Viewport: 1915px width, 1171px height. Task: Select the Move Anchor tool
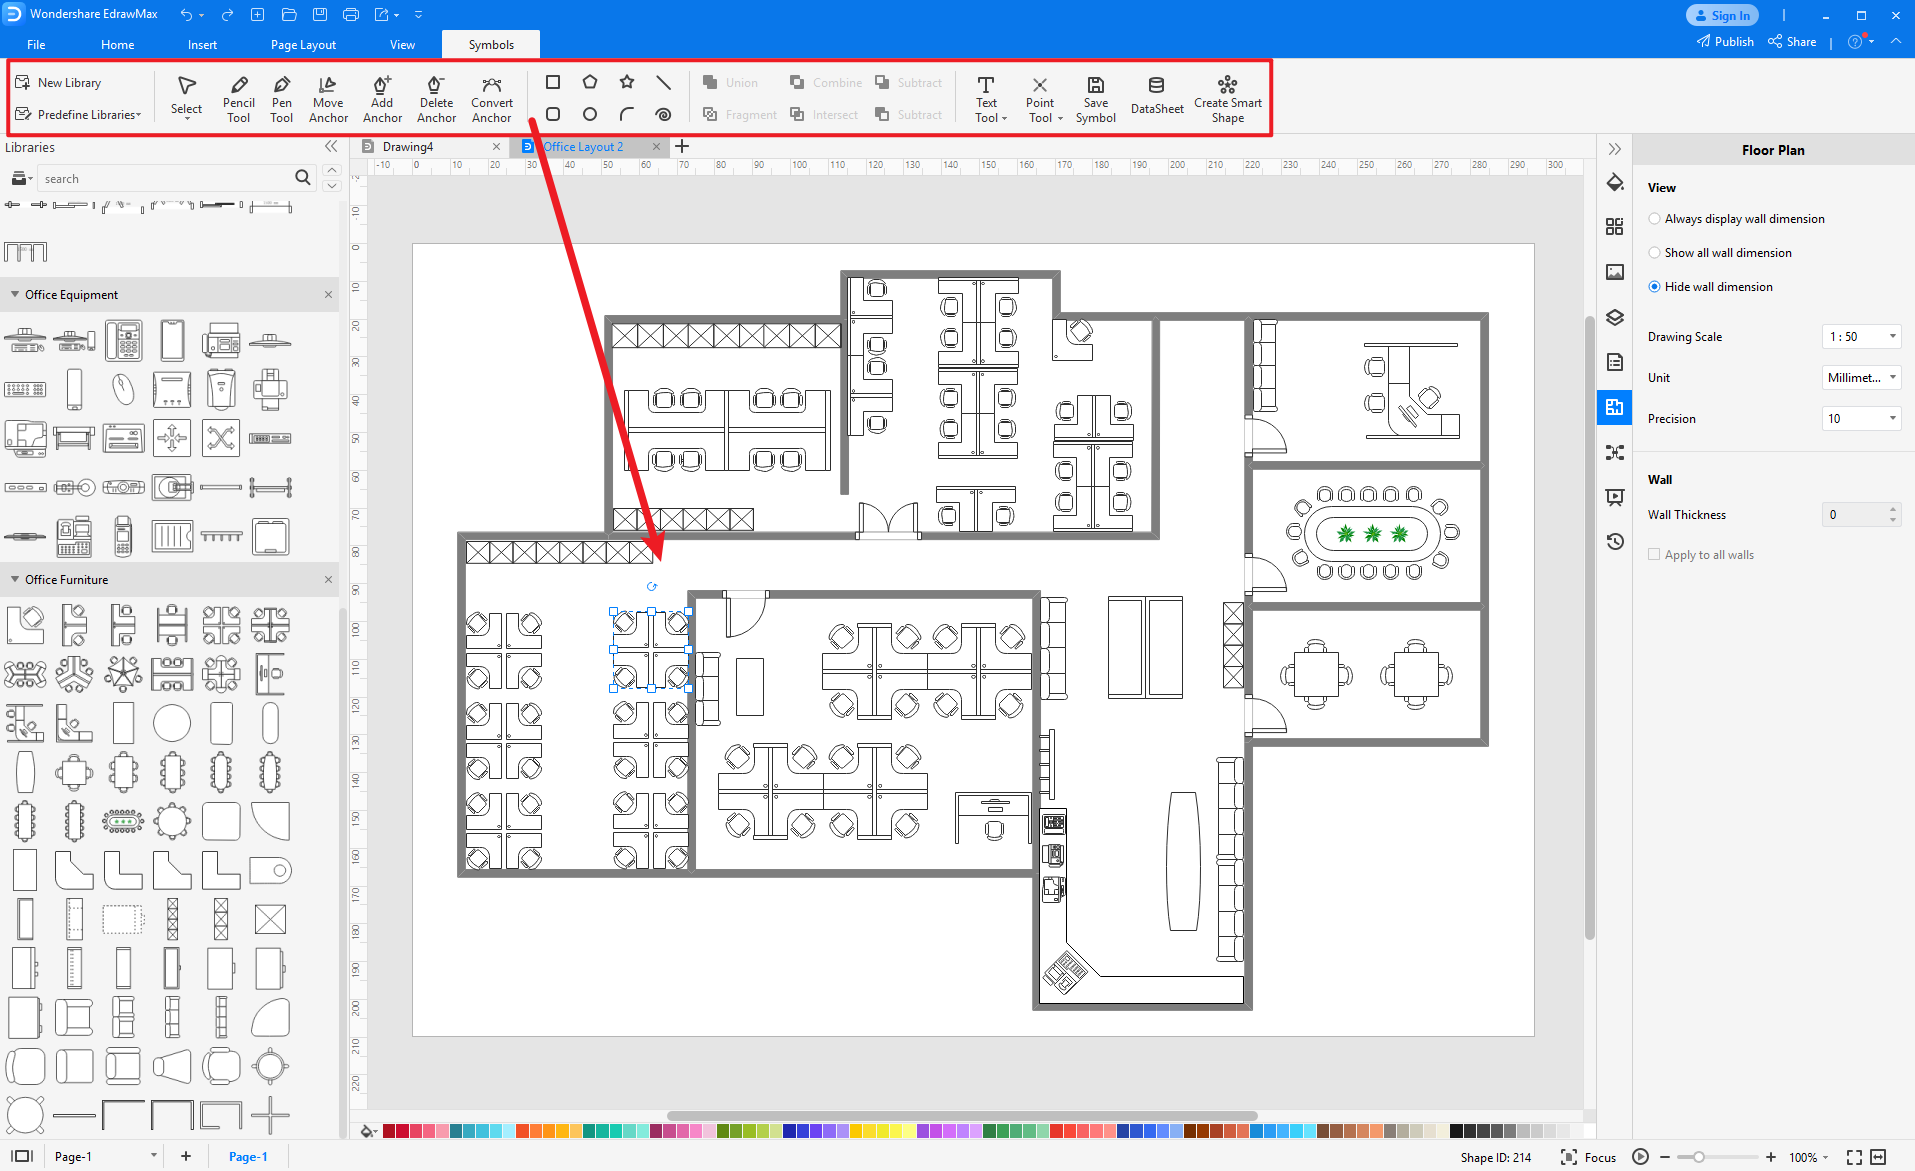click(x=327, y=96)
